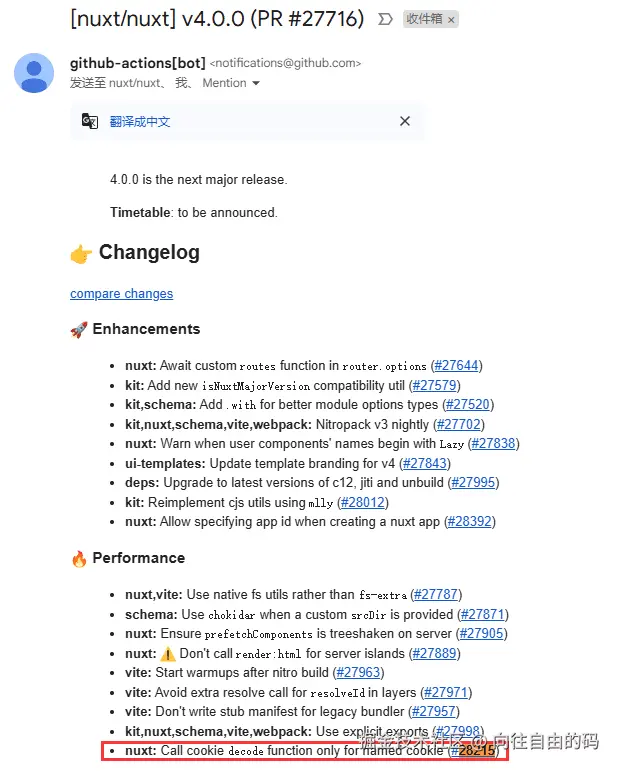The width and height of the screenshot is (619, 771).
Task: Click the github-actions[bot] sender avatar
Action: pyautogui.click(x=34, y=73)
